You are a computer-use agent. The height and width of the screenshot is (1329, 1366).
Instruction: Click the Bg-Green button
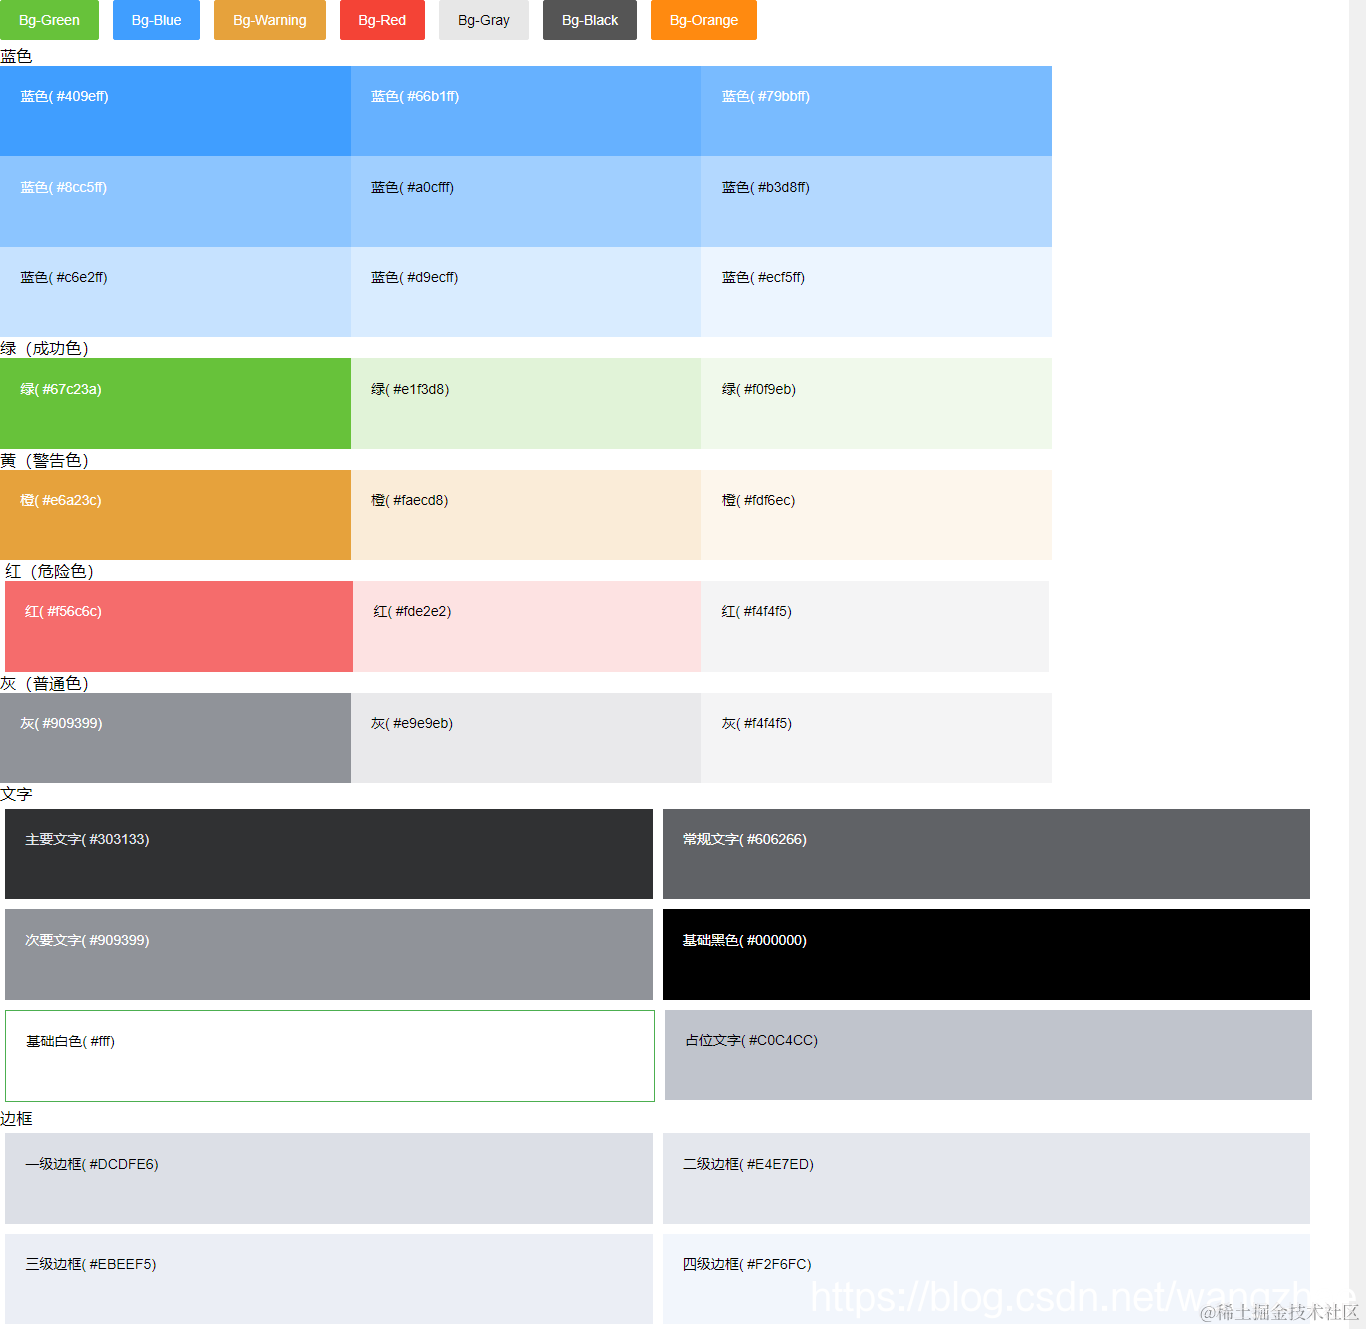pyautogui.click(x=49, y=20)
